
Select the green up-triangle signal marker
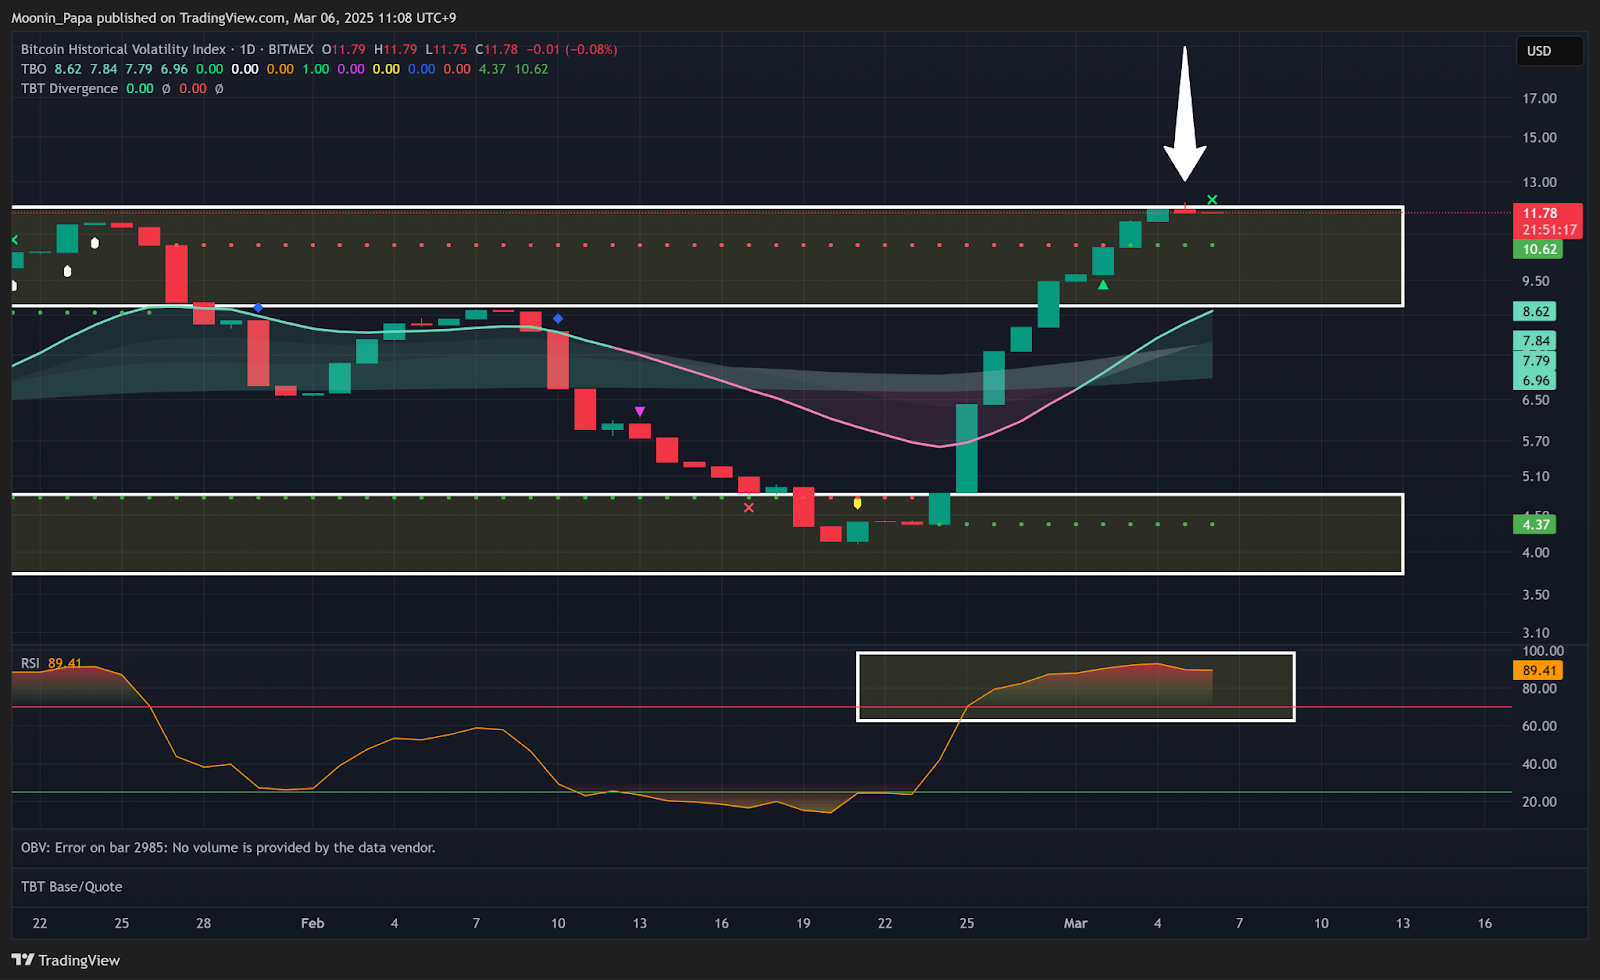tap(1103, 285)
